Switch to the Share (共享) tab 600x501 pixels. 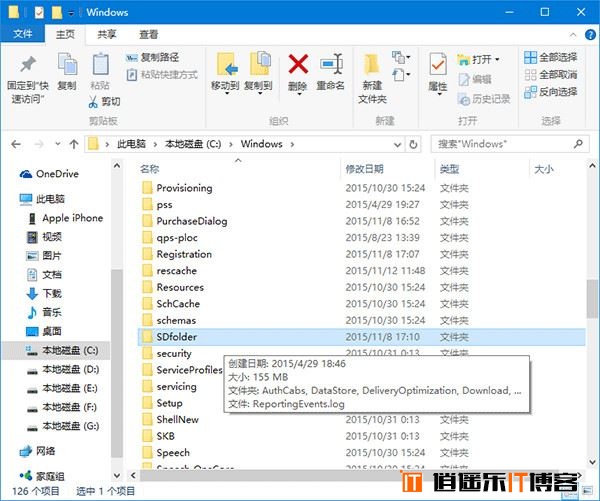106,34
